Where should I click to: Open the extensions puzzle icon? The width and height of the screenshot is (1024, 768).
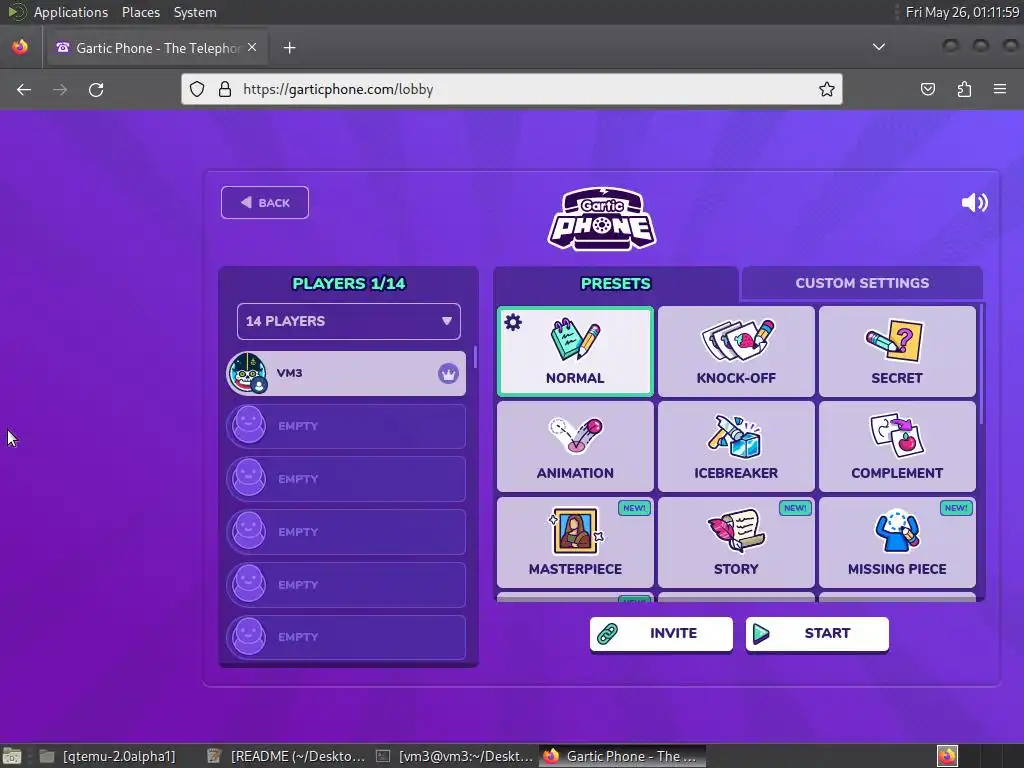tap(964, 89)
